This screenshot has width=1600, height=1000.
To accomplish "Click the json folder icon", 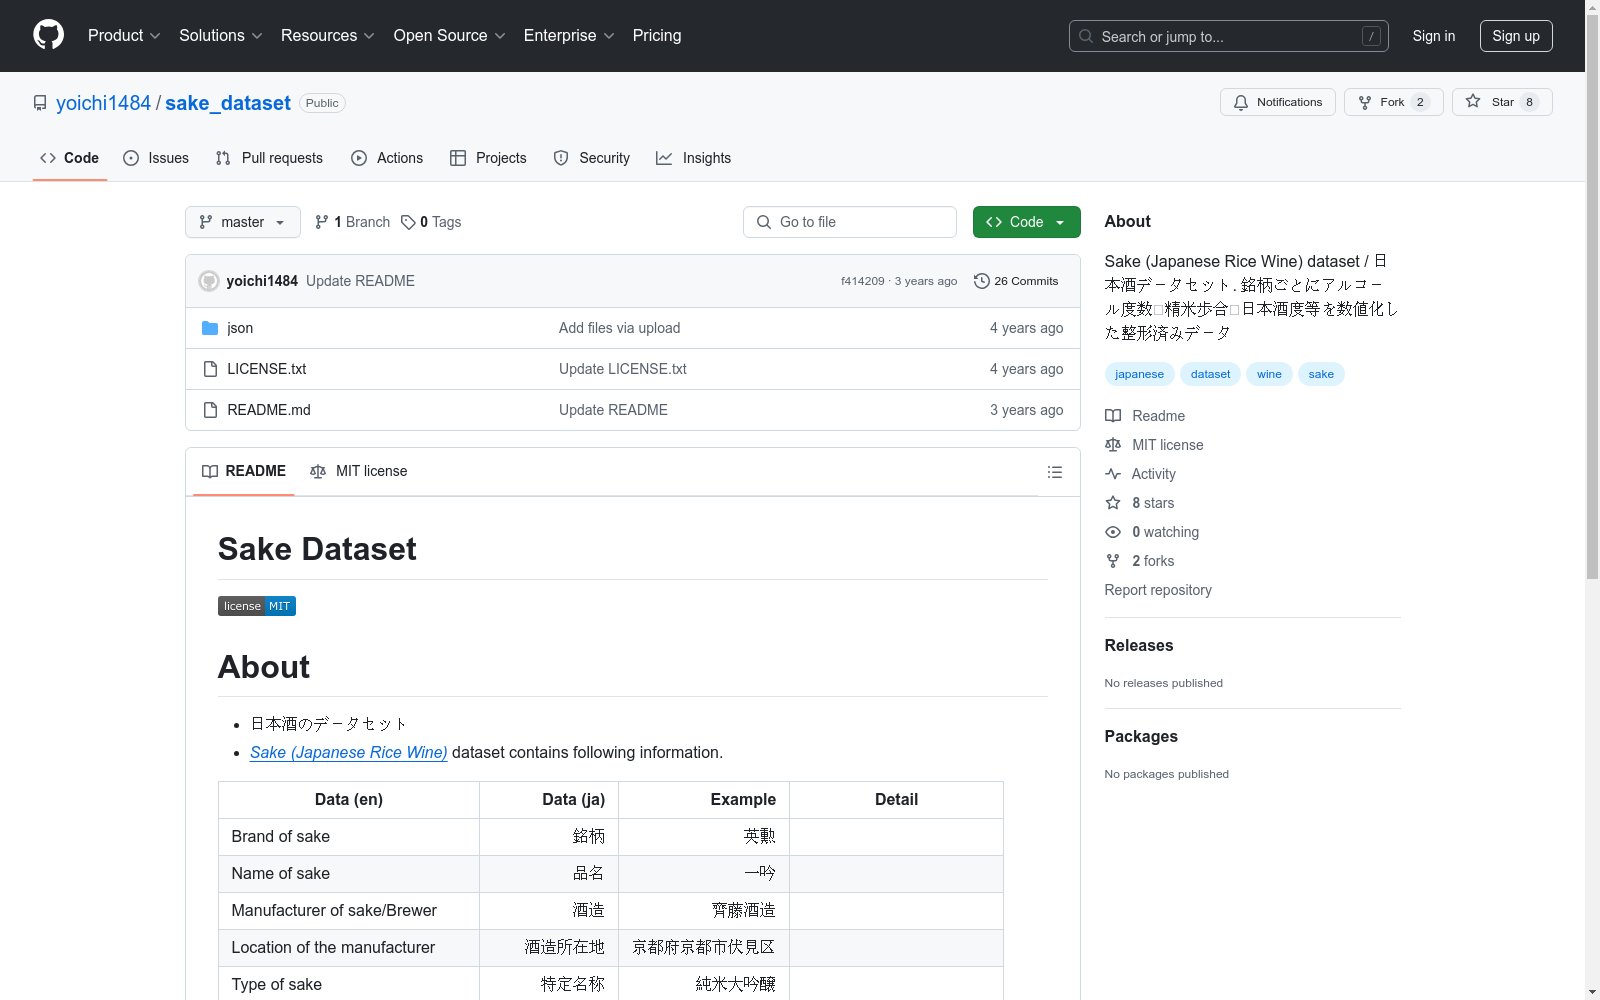I will 210,328.
